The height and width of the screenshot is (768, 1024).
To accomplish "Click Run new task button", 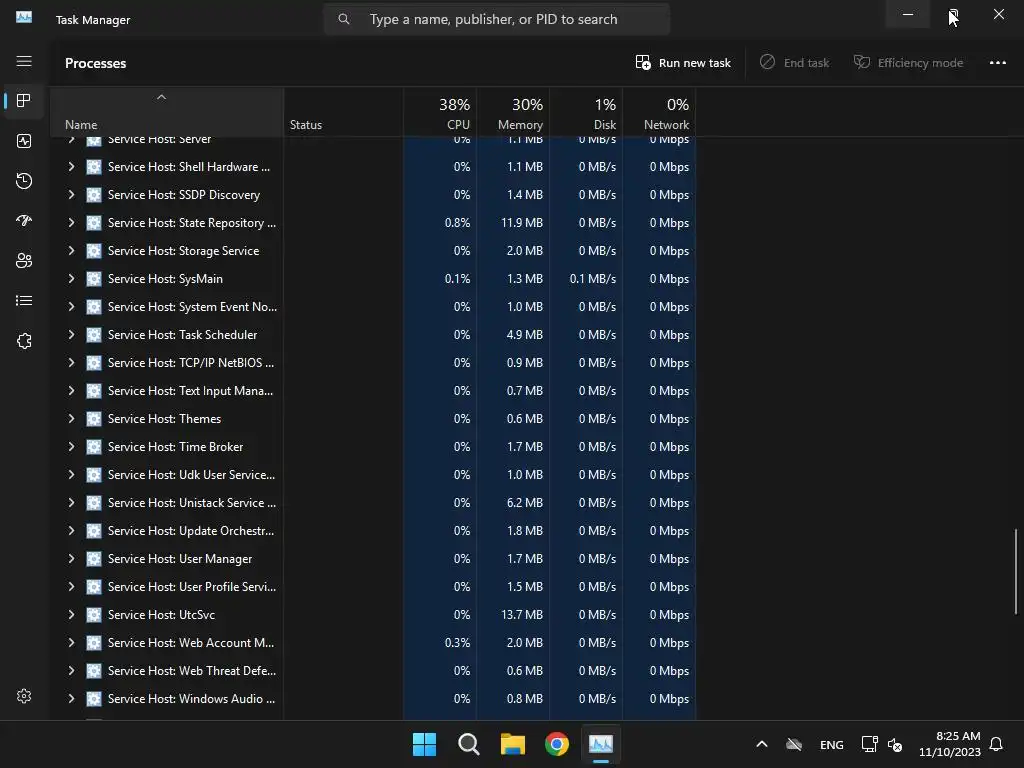I will (x=683, y=63).
